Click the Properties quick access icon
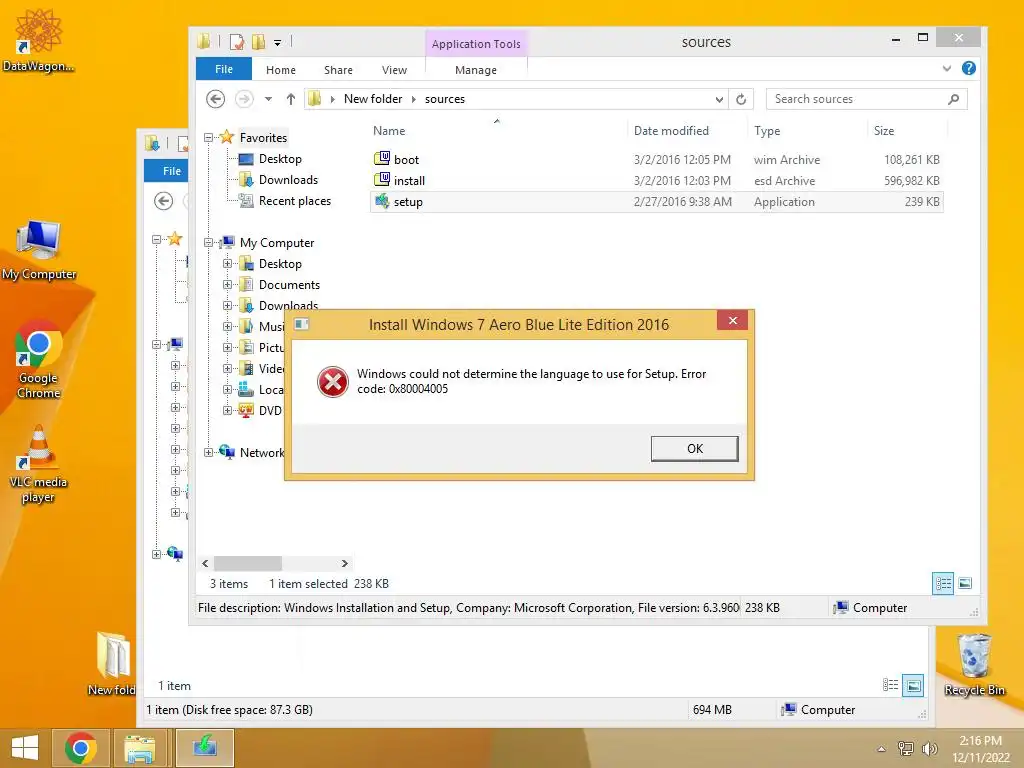This screenshot has width=1024, height=768. 236,42
